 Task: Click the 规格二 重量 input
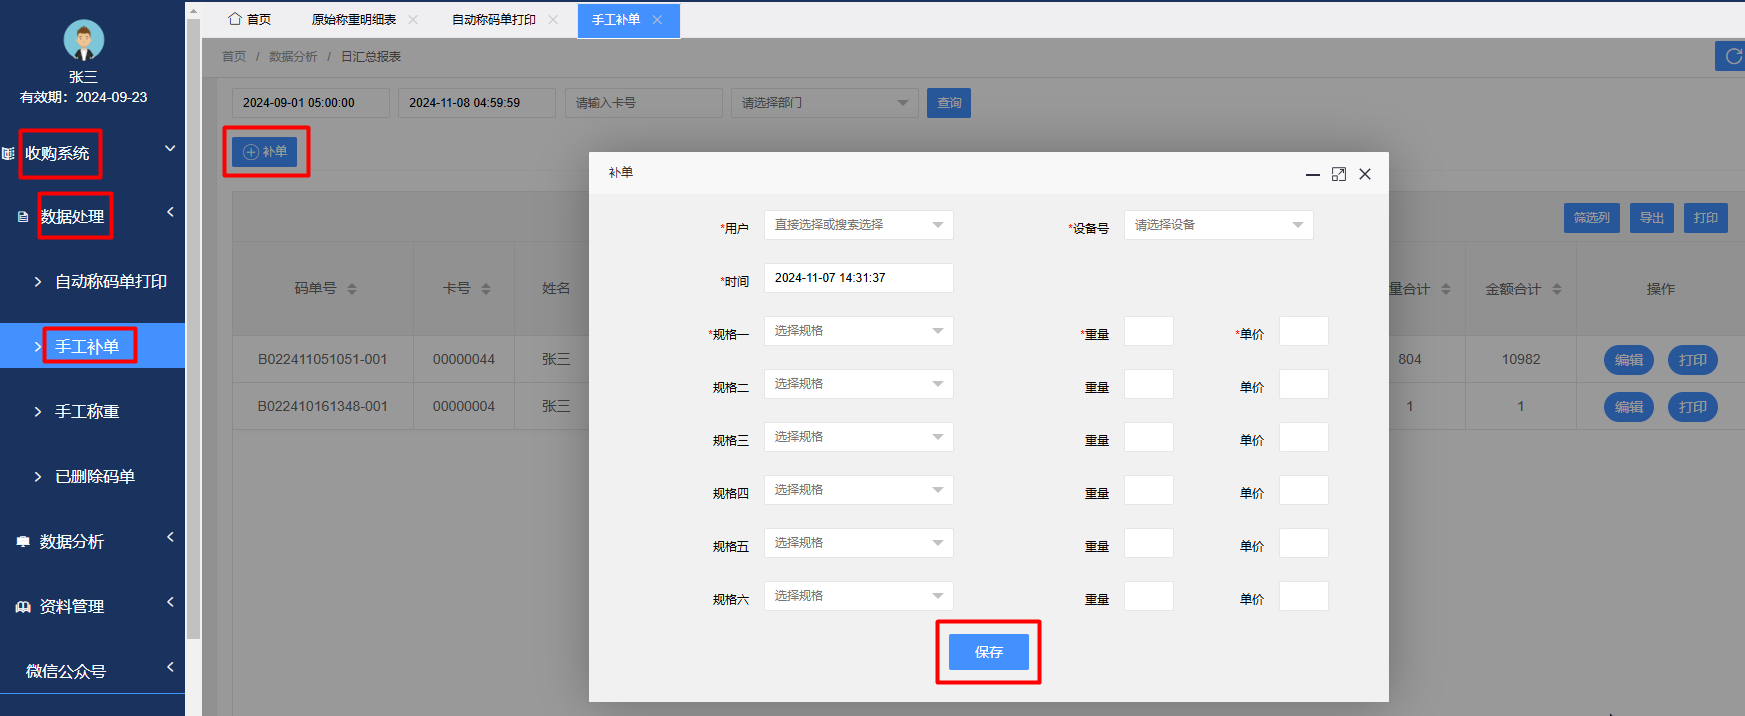click(x=1149, y=384)
